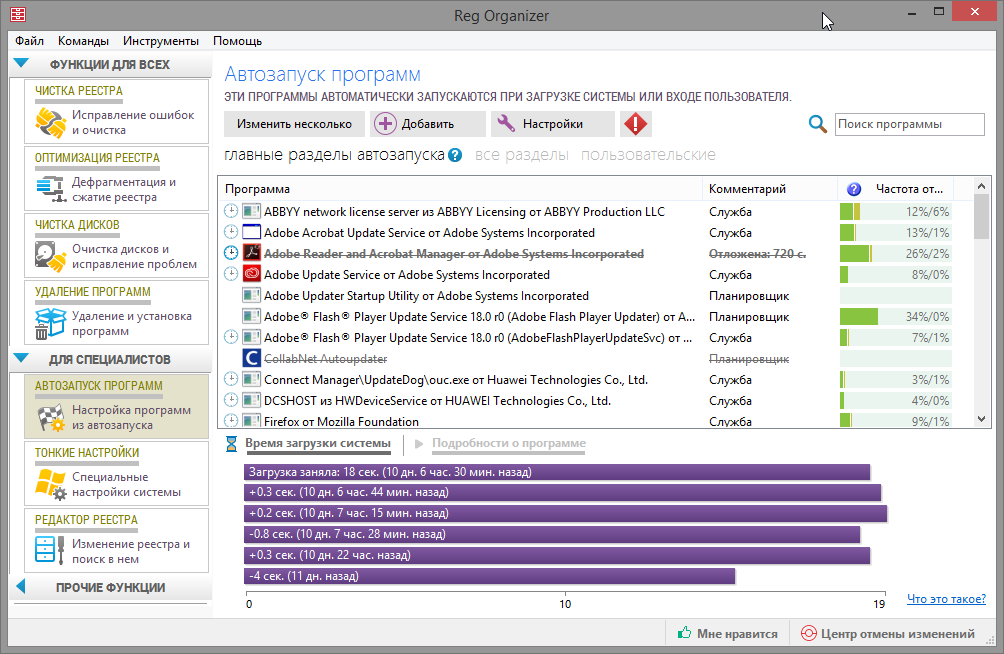Click the CollabNet Autoupdater icon
Screen dimensions: 1004x654
tap(252, 358)
